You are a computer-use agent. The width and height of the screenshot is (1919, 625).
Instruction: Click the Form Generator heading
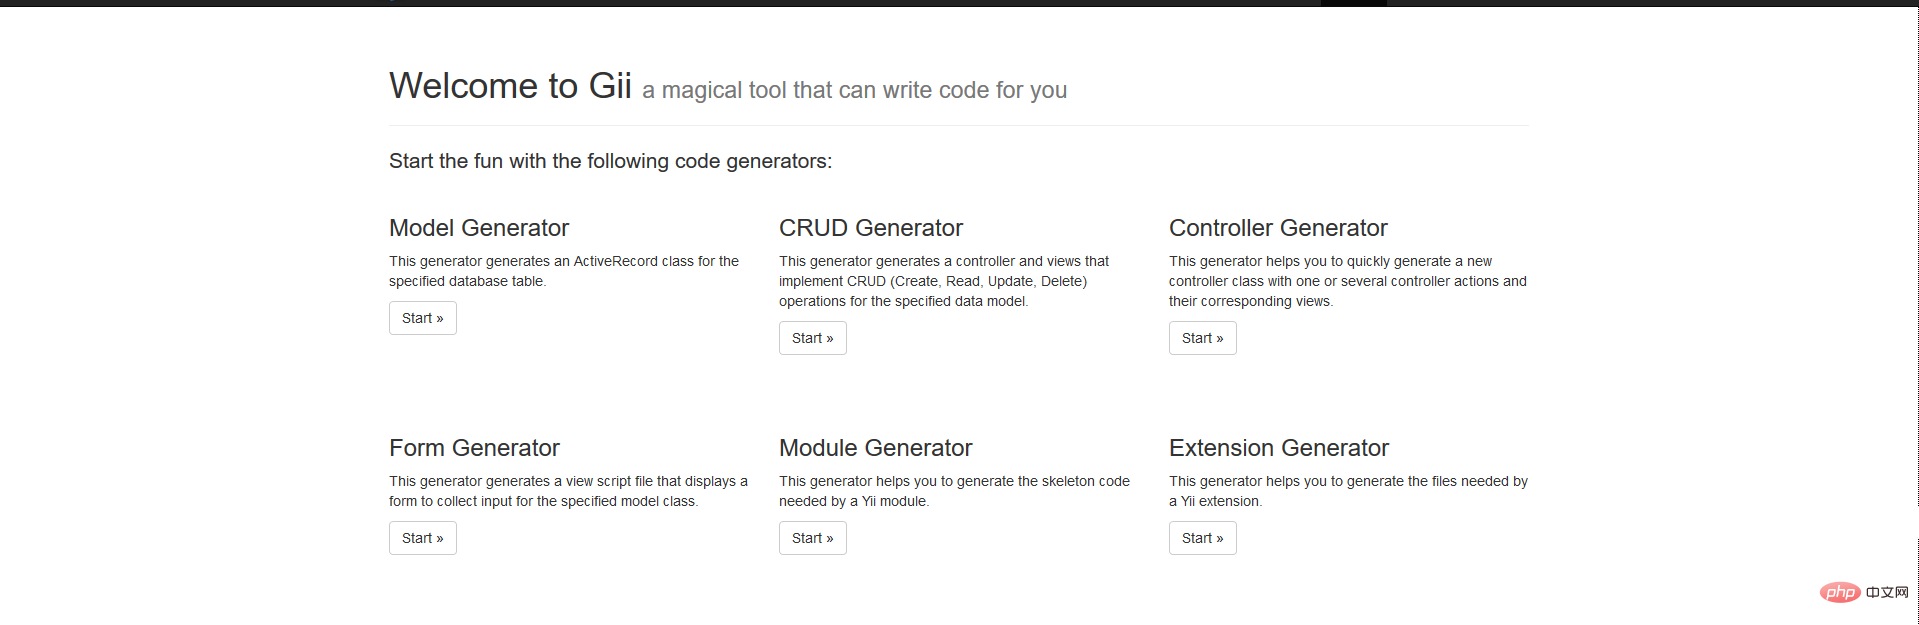474,448
